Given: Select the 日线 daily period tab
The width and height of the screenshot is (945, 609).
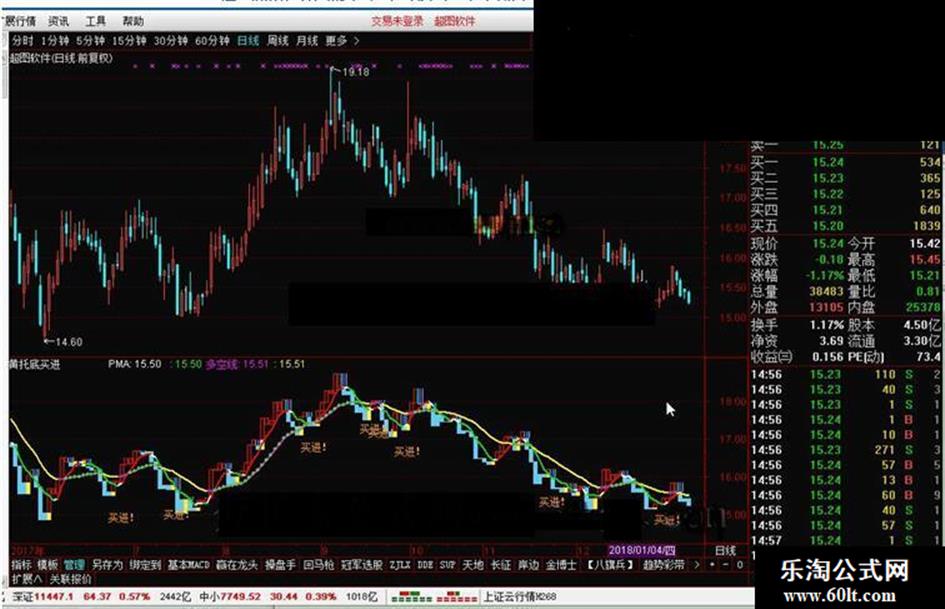Looking at the screenshot, I should [x=248, y=41].
